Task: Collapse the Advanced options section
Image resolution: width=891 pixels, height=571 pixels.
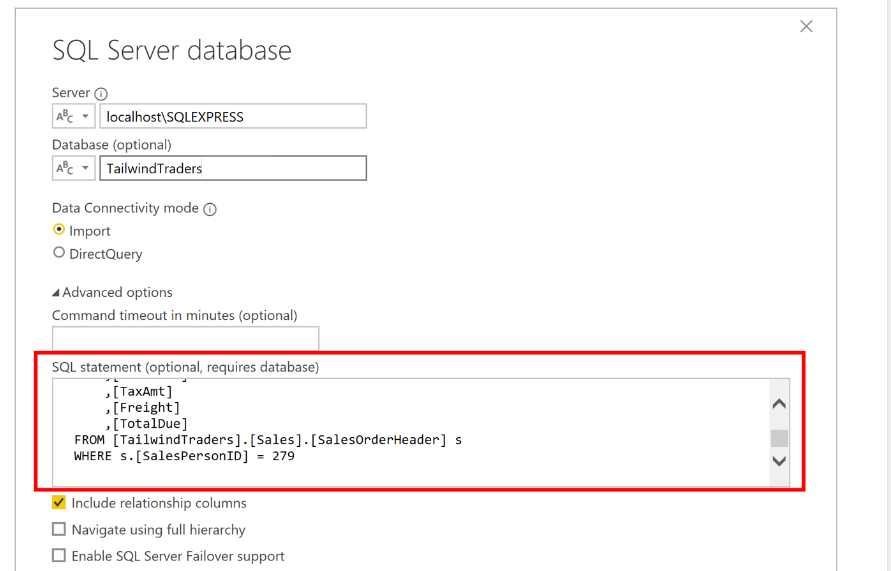Action: (112, 292)
